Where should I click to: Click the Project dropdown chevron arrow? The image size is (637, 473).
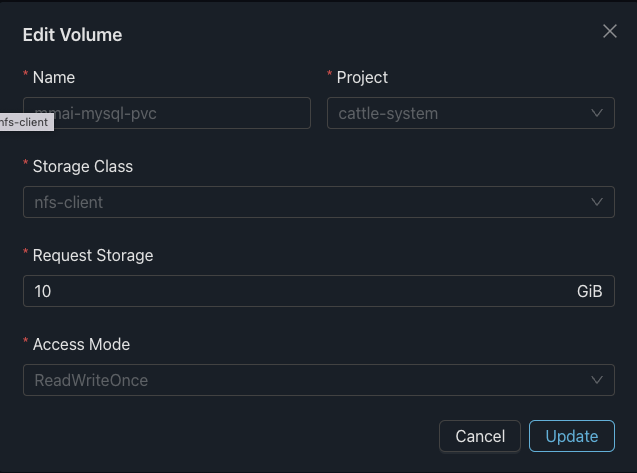coord(597,113)
